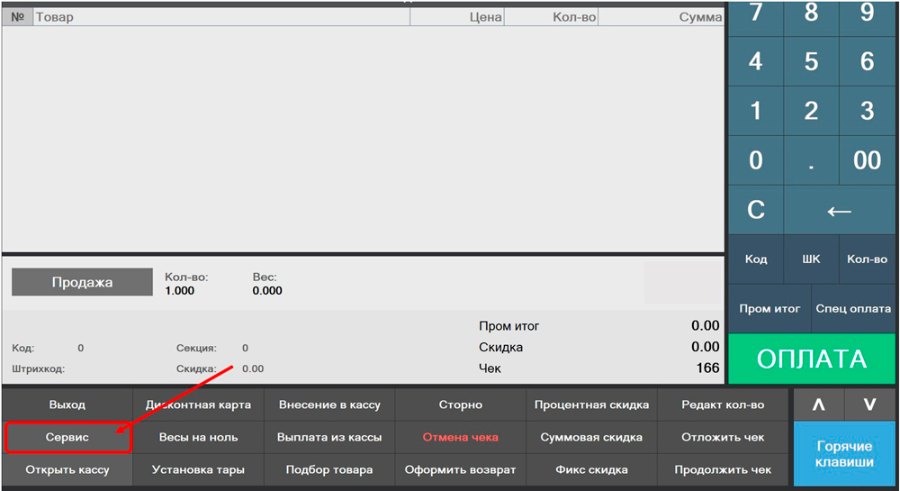Select the Кол-во keypad button
Viewport: 900px width, 491px height.
[867, 259]
